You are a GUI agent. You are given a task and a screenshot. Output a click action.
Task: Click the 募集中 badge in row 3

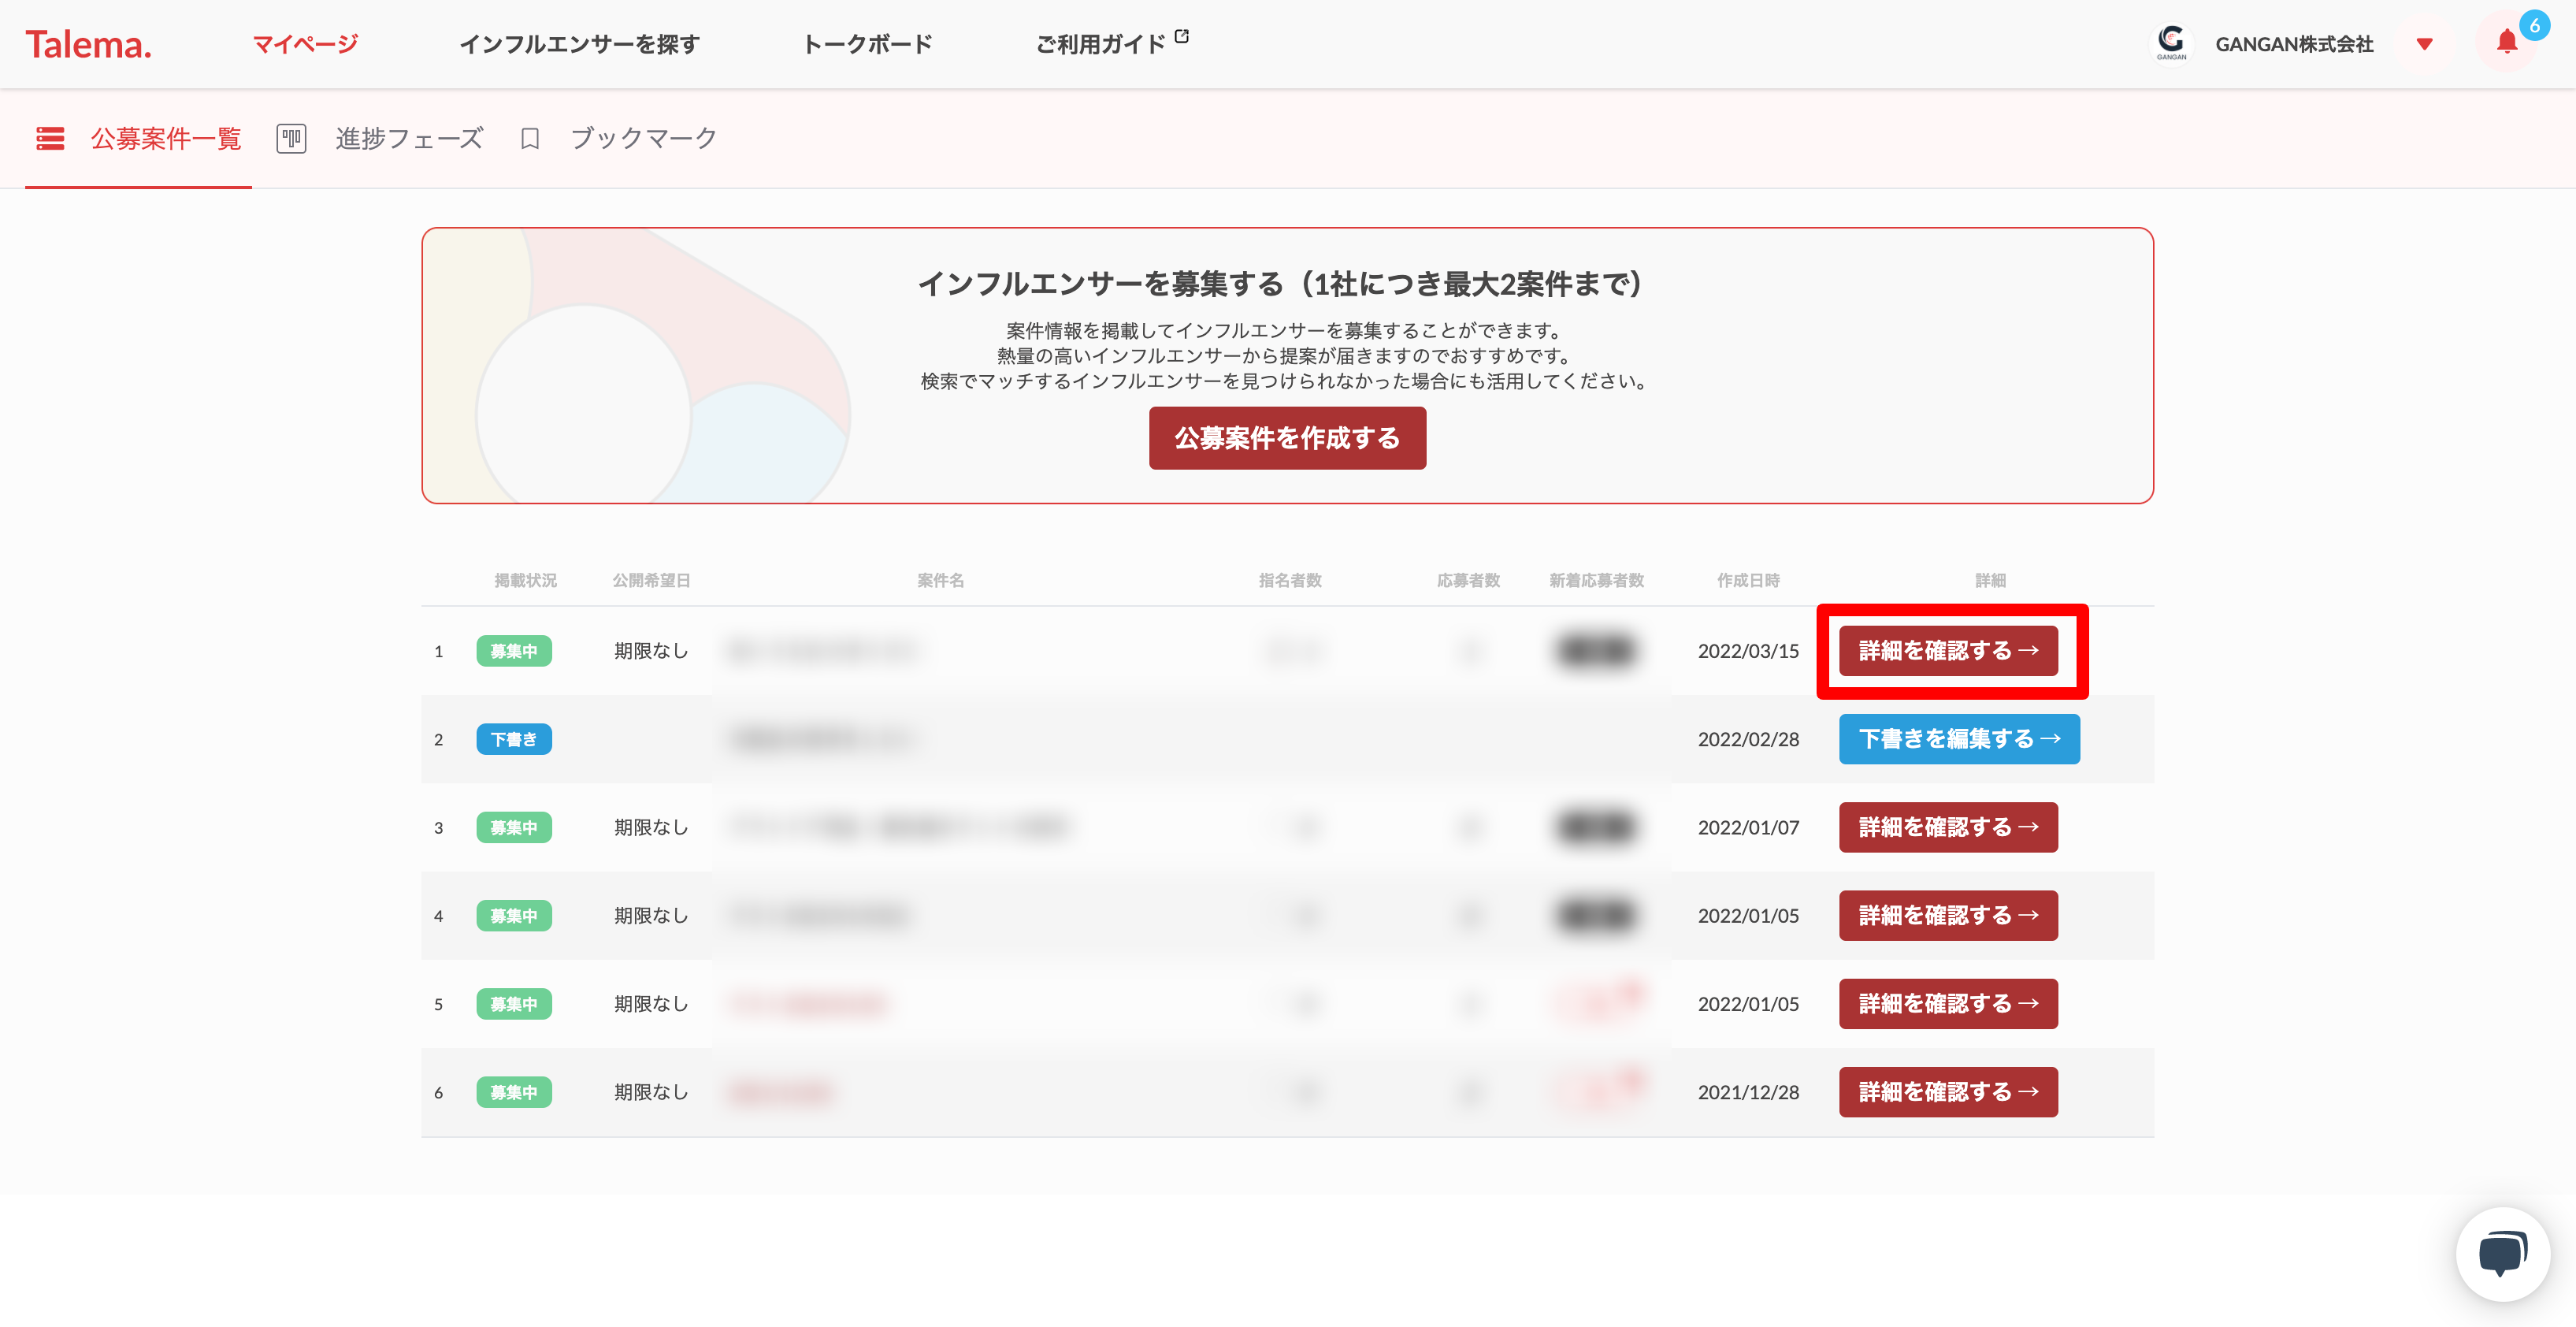(514, 828)
